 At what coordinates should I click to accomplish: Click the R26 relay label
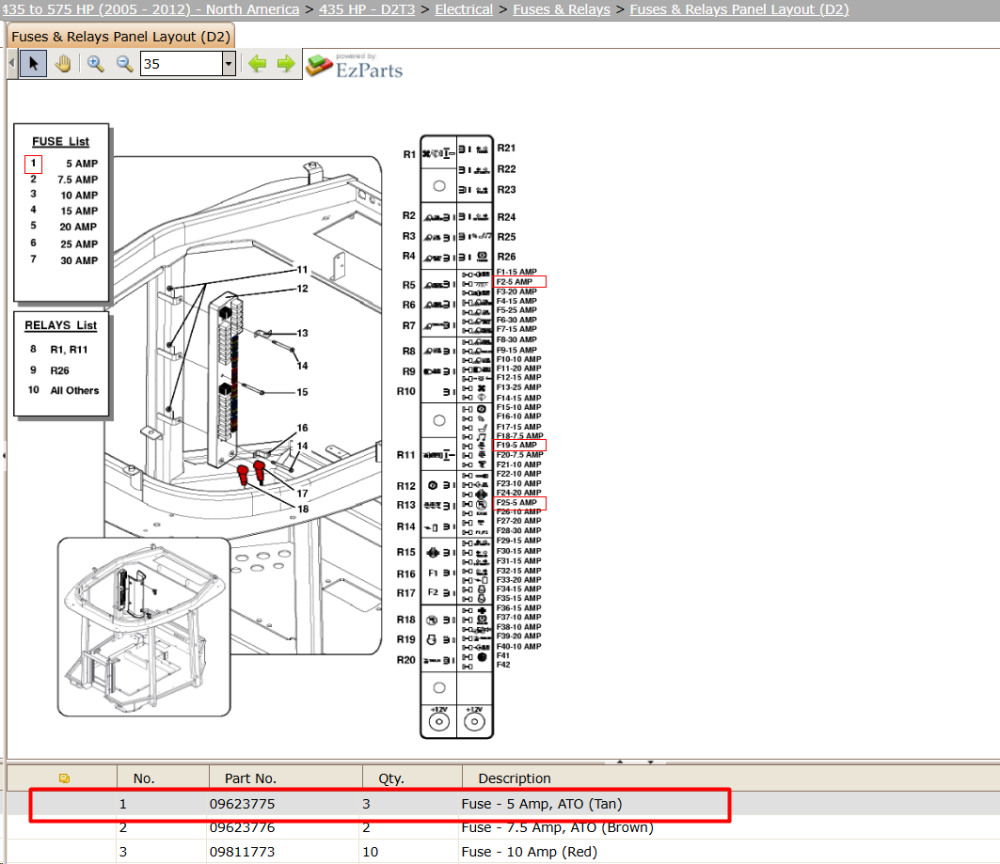pyautogui.click(x=506, y=256)
